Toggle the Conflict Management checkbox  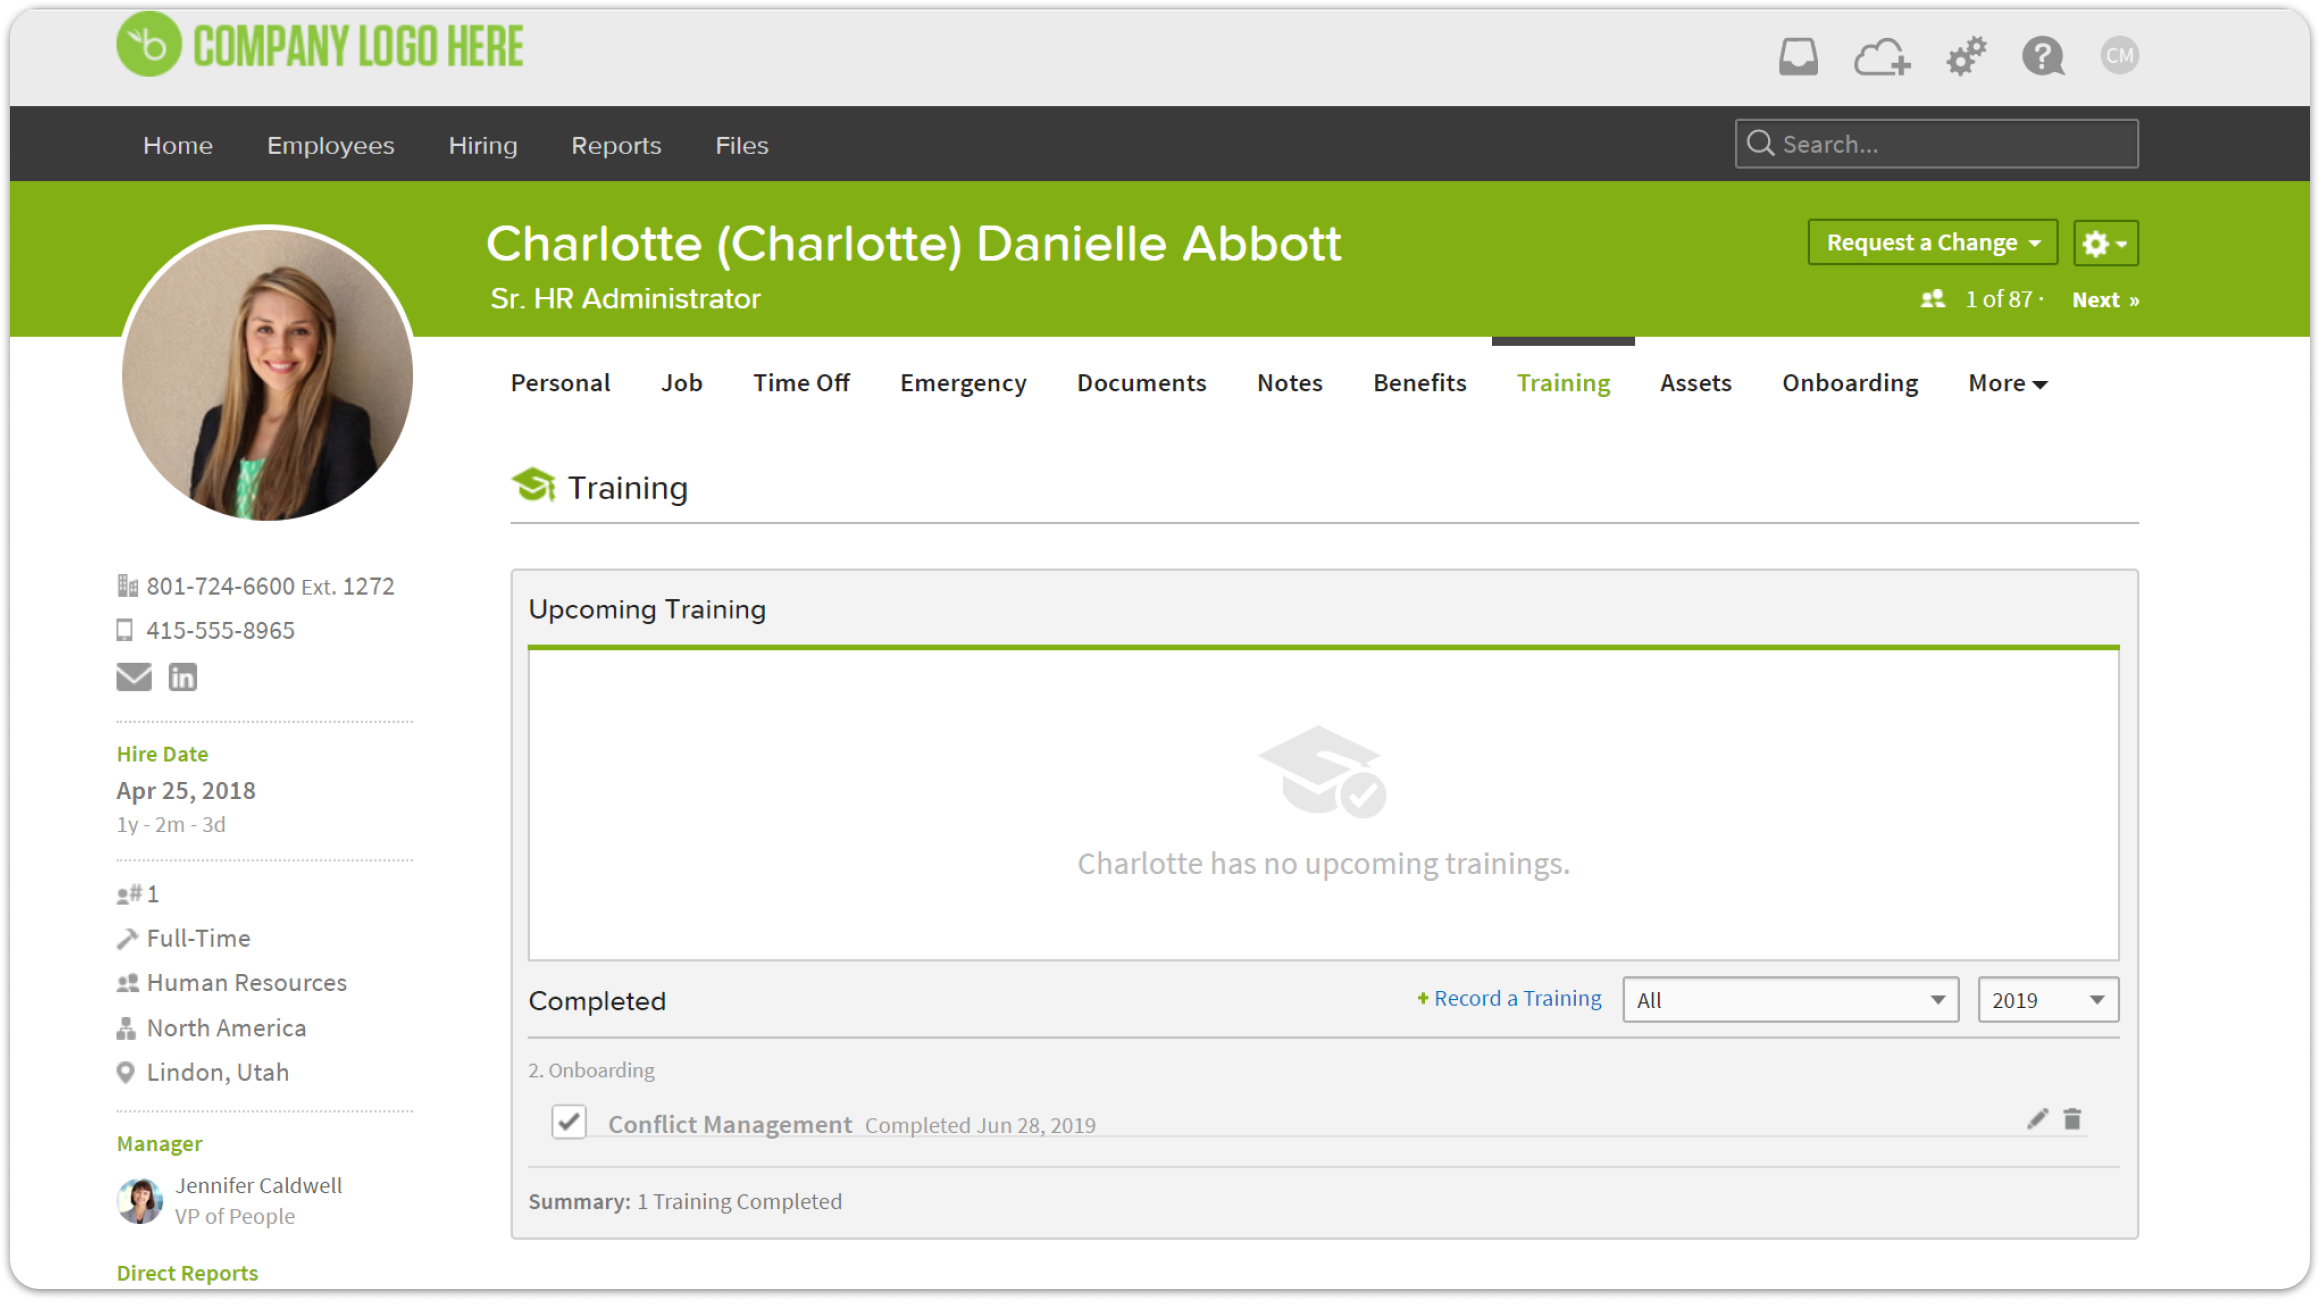[x=569, y=1122]
